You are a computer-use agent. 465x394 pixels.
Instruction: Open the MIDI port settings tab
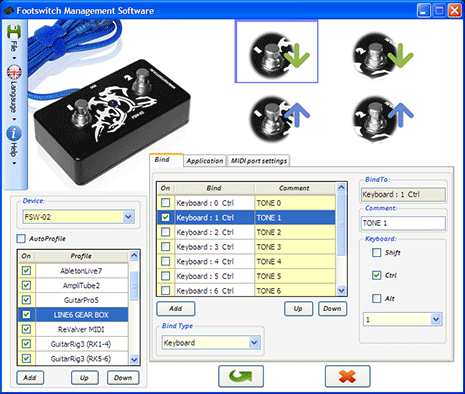pos(259,161)
